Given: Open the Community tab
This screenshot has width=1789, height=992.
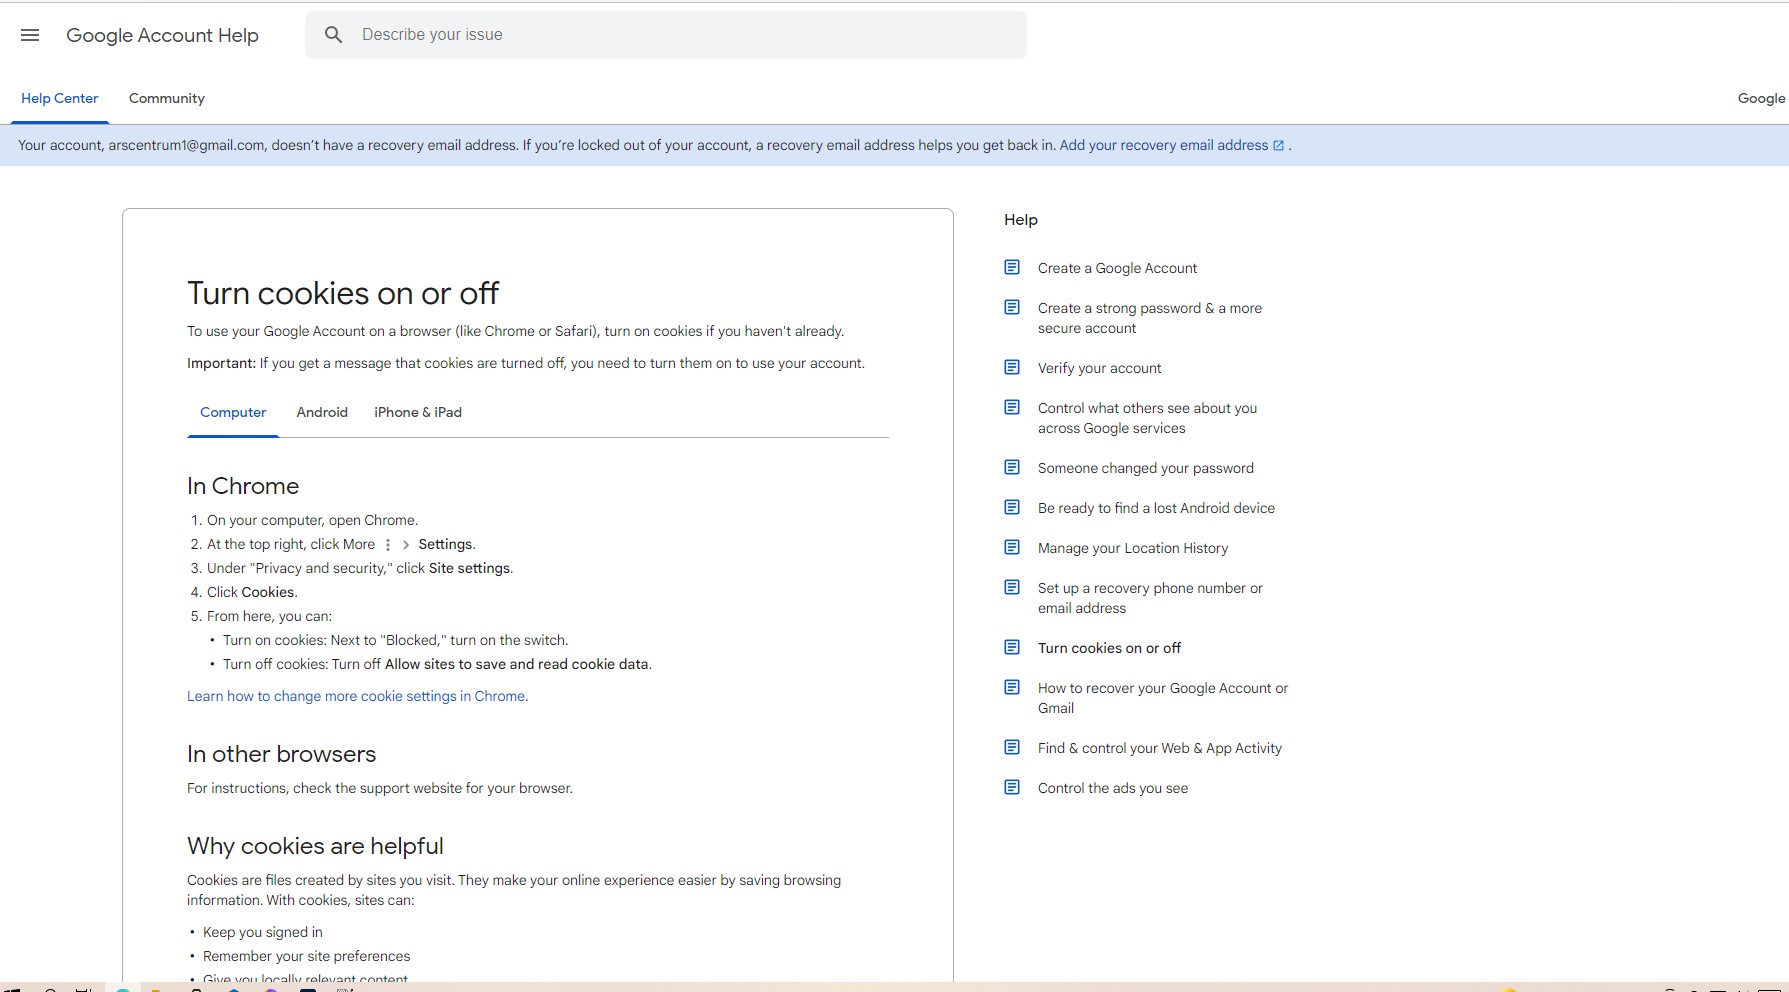Looking at the screenshot, I should pos(166,98).
